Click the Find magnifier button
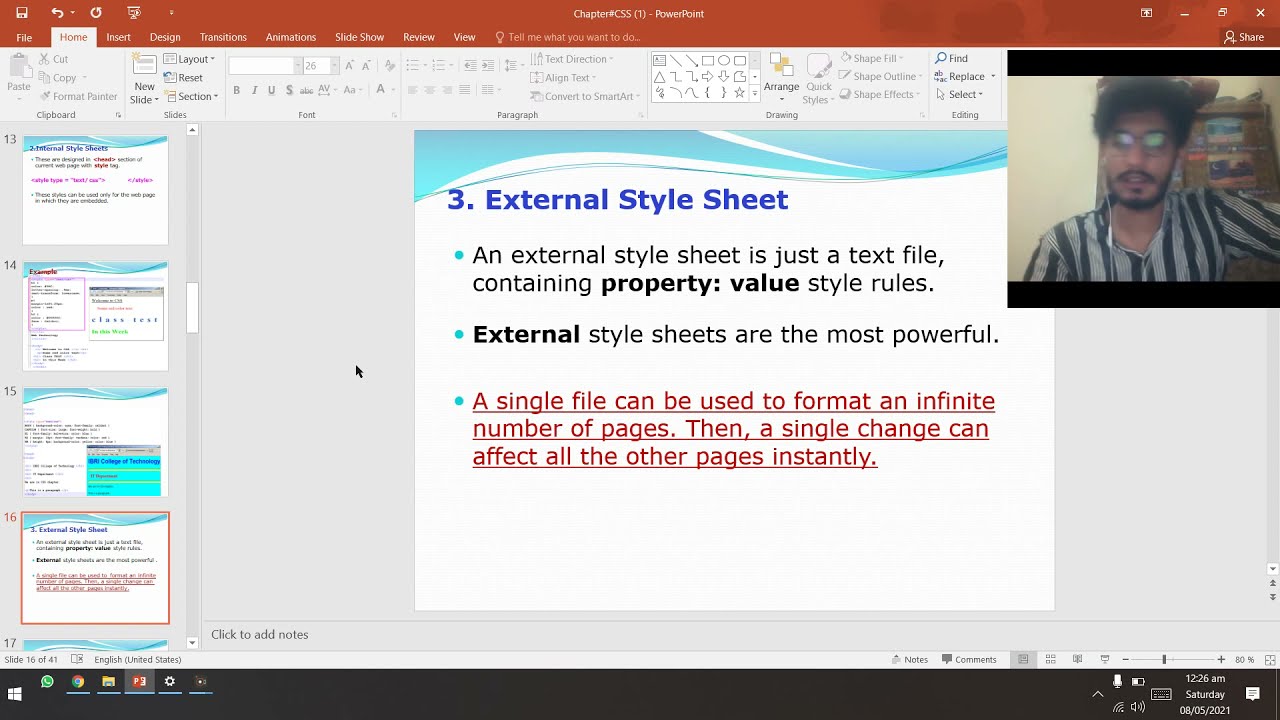Image resolution: width=1280 pixels, height=720 pixels. (x=952, y=58)
